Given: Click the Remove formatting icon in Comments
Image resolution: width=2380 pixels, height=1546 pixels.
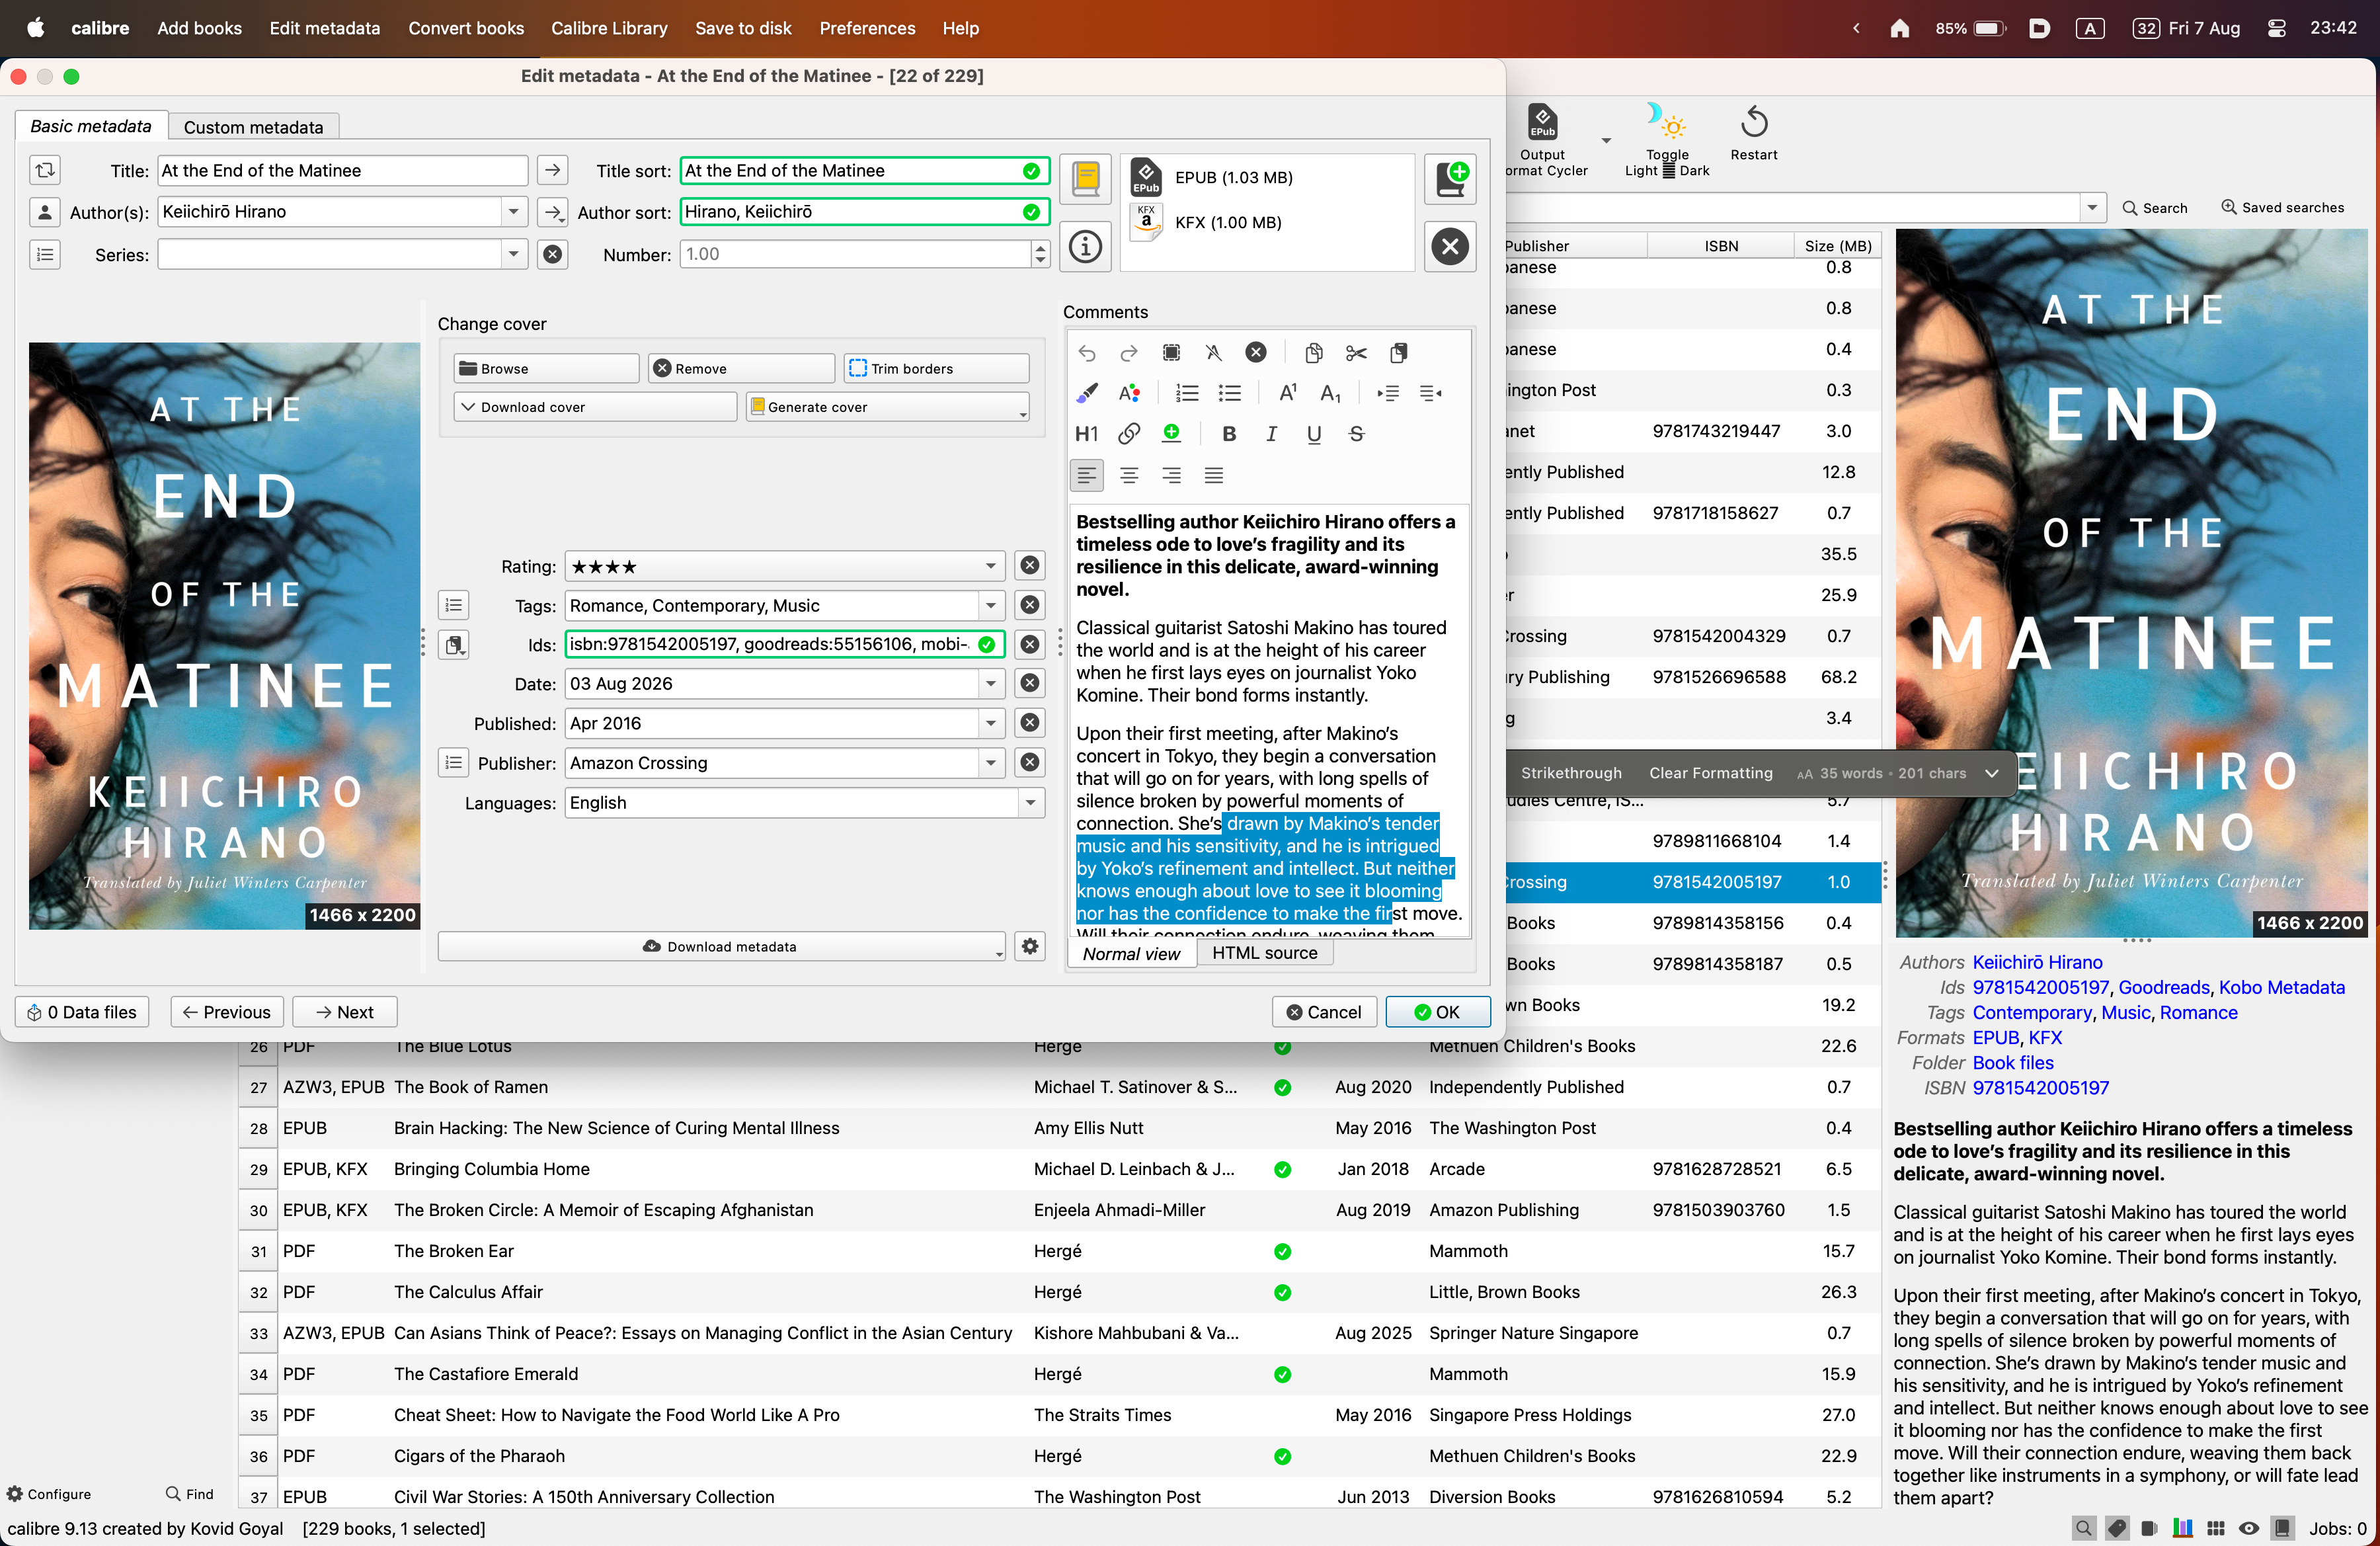Looking at the screenshot, I should coord(1213,352).
